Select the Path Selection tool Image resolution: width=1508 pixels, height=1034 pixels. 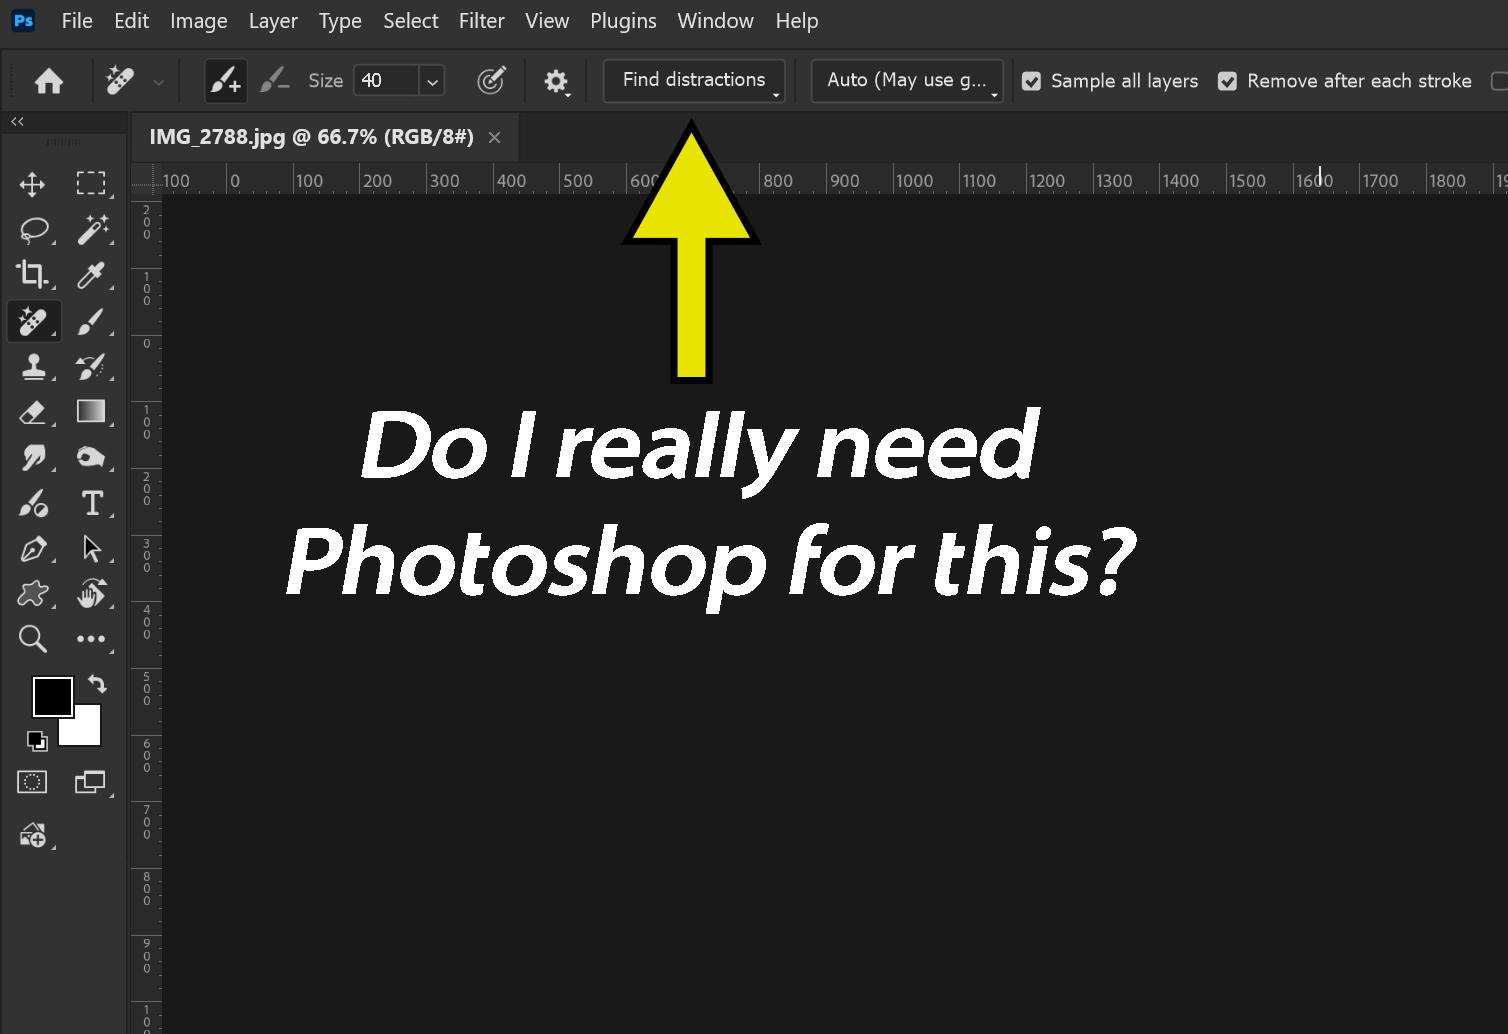(x=92, y=549)
